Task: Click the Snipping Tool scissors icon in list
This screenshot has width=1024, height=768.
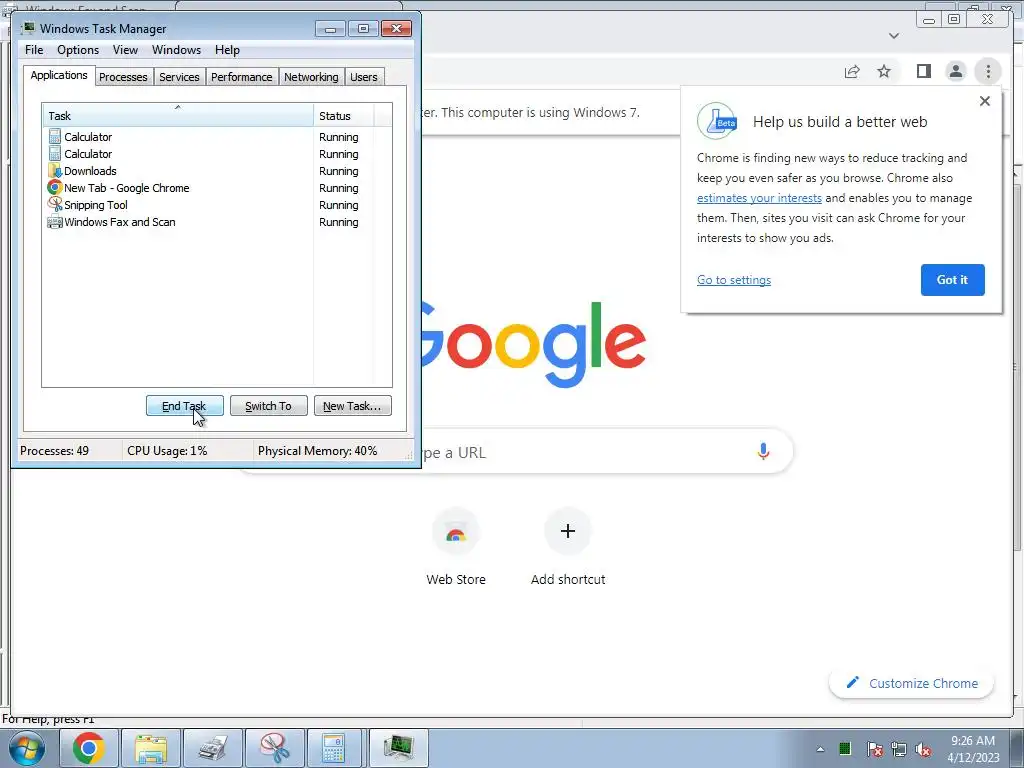Action: [55, 204]
